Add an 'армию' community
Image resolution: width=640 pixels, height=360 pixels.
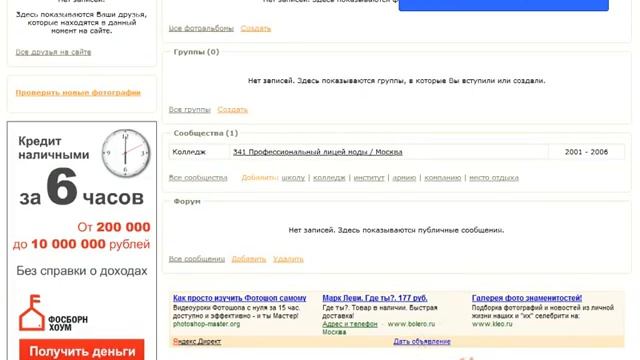(404, 178)
